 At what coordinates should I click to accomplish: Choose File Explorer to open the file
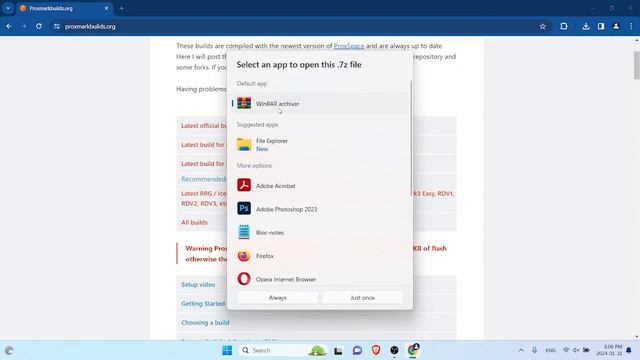click(320, 144)
